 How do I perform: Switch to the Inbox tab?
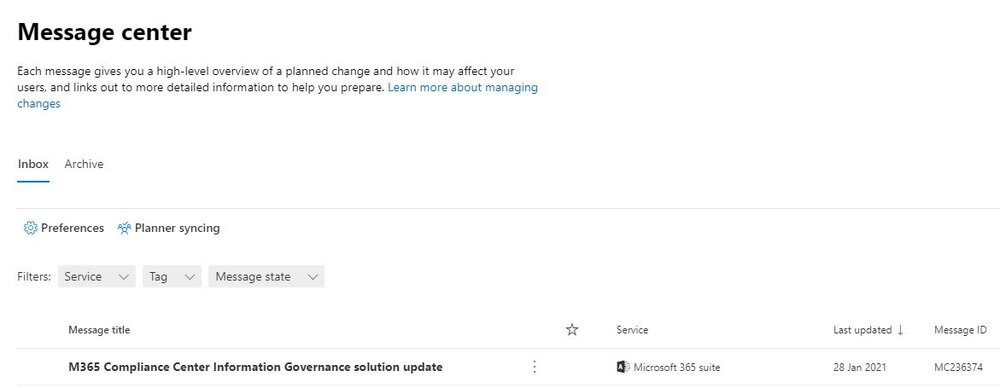coord(33,164)
